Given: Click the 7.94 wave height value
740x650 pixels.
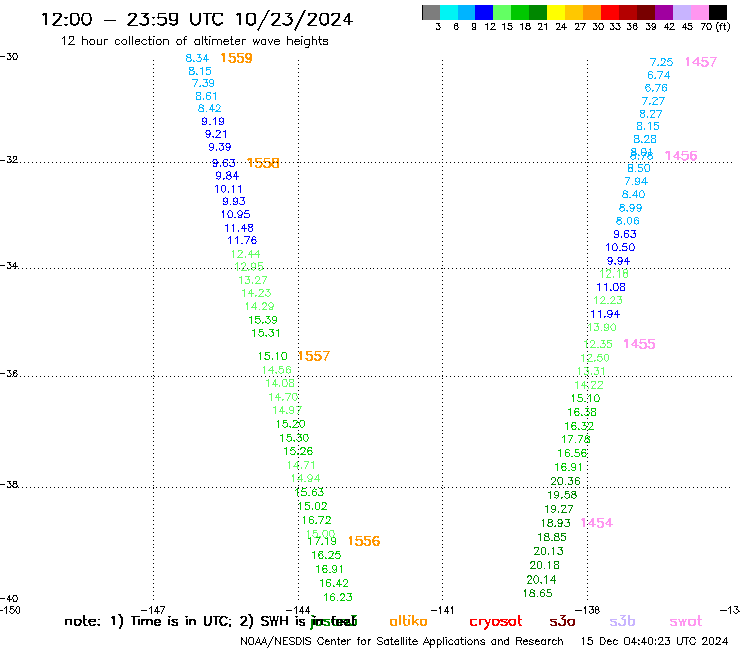Looking at the screenshot, I should tap(636, 181).
